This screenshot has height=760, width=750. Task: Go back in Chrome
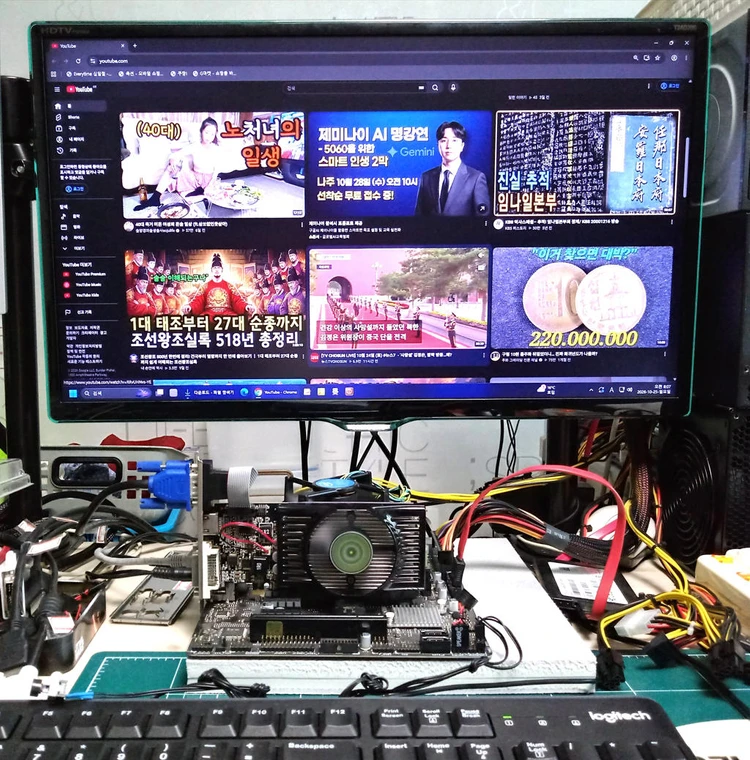(x=54, y=61)
